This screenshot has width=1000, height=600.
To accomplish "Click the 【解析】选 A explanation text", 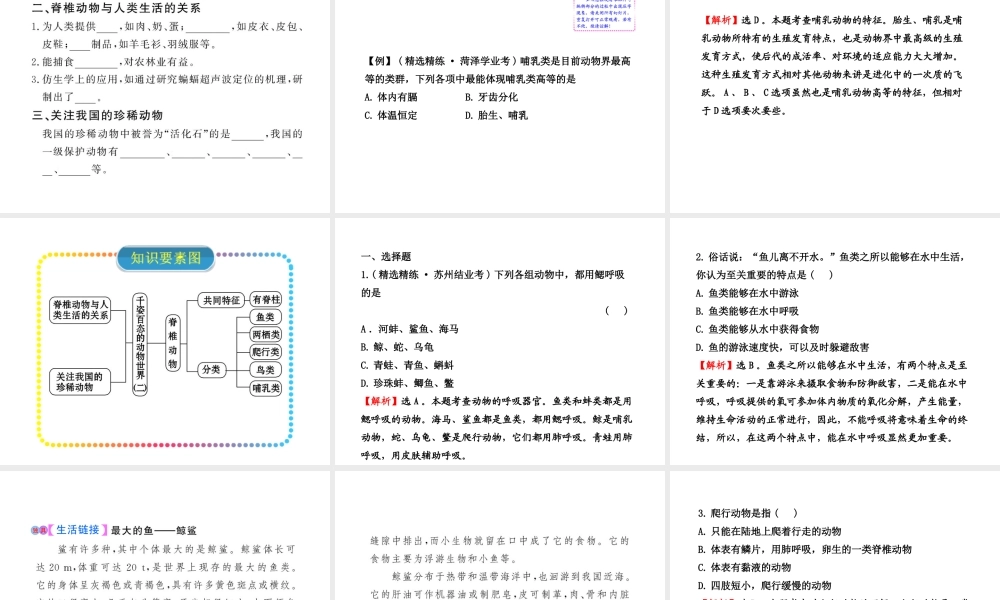I will pyautogui.click(x=496, y=428).
